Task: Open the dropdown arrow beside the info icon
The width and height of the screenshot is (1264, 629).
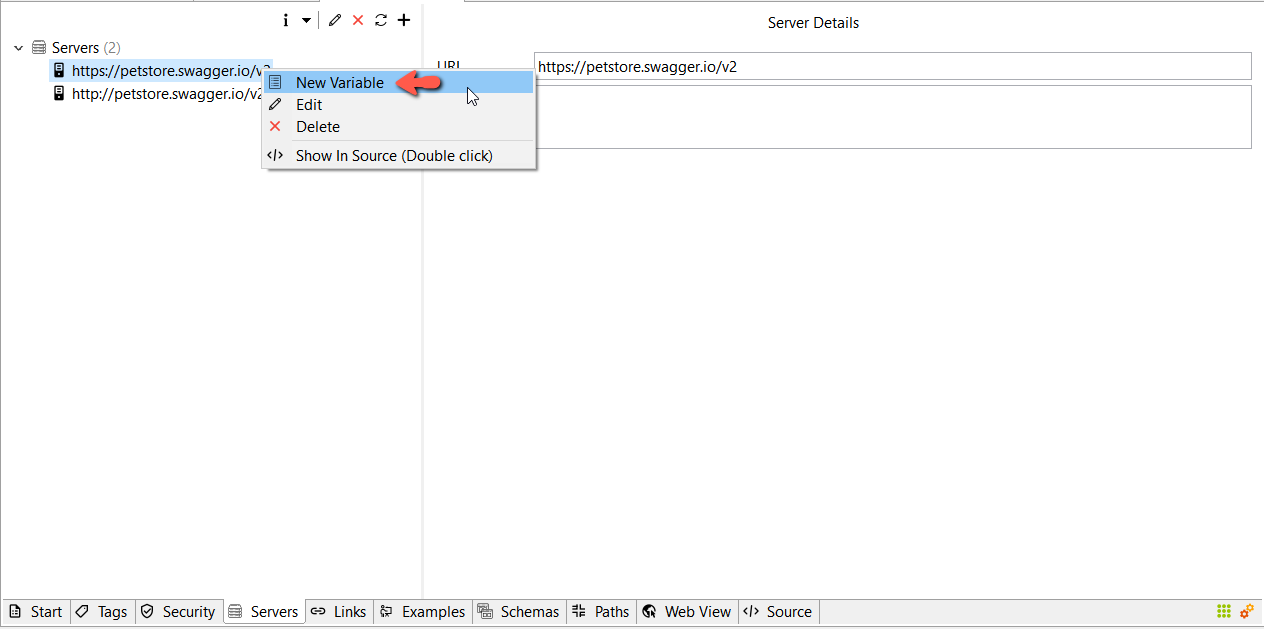Action: 306,20
